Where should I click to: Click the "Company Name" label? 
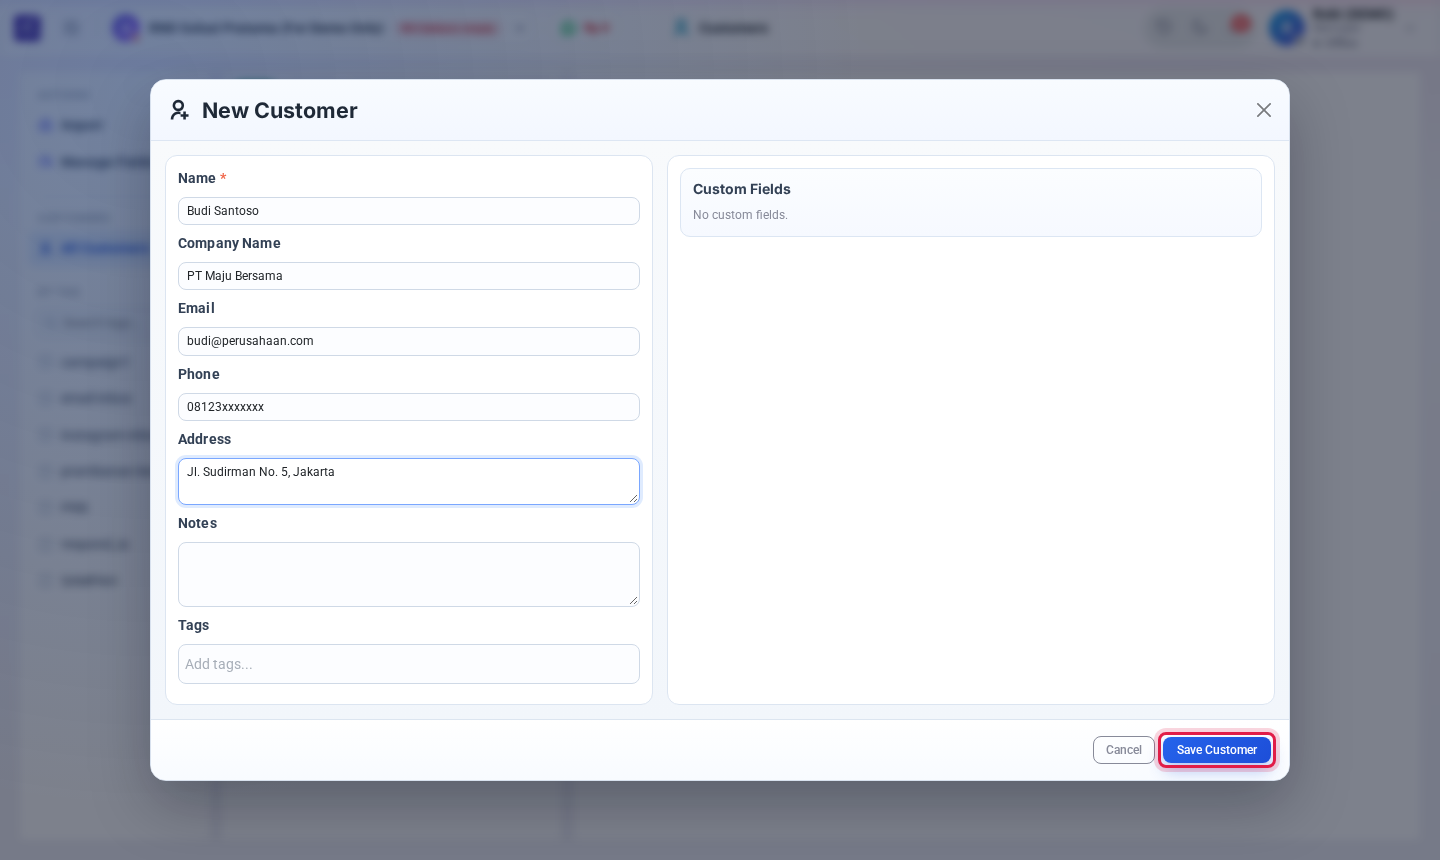229,243
